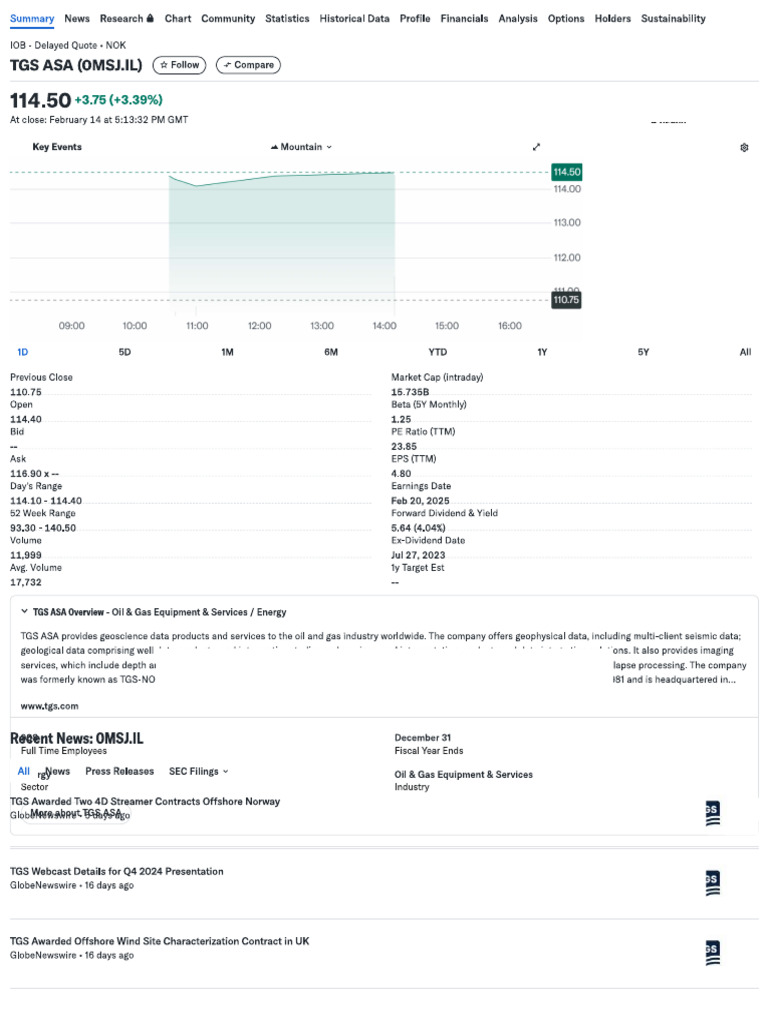Click the lock icon beside Research
Screen dimensions: 768x1024
click(150, 18)
